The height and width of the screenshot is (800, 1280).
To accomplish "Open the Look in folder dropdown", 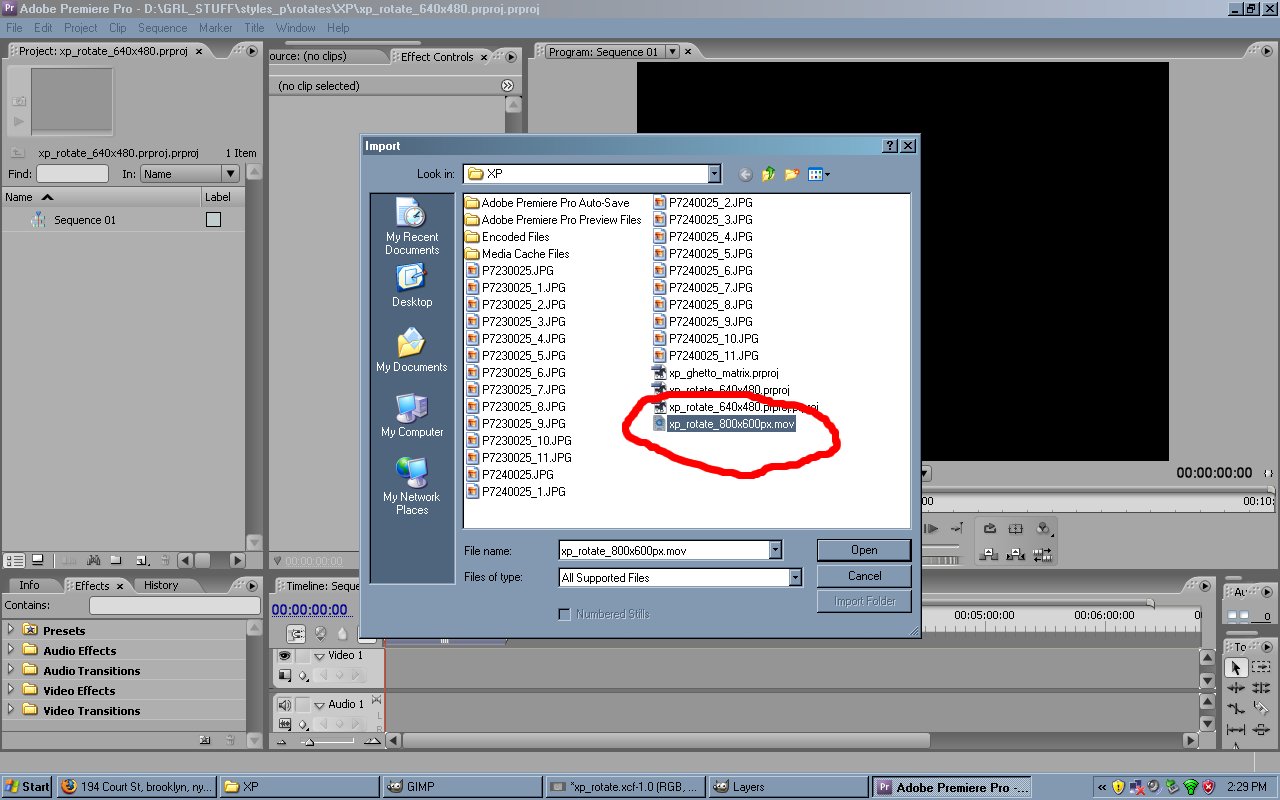I will tap(714, 174).
